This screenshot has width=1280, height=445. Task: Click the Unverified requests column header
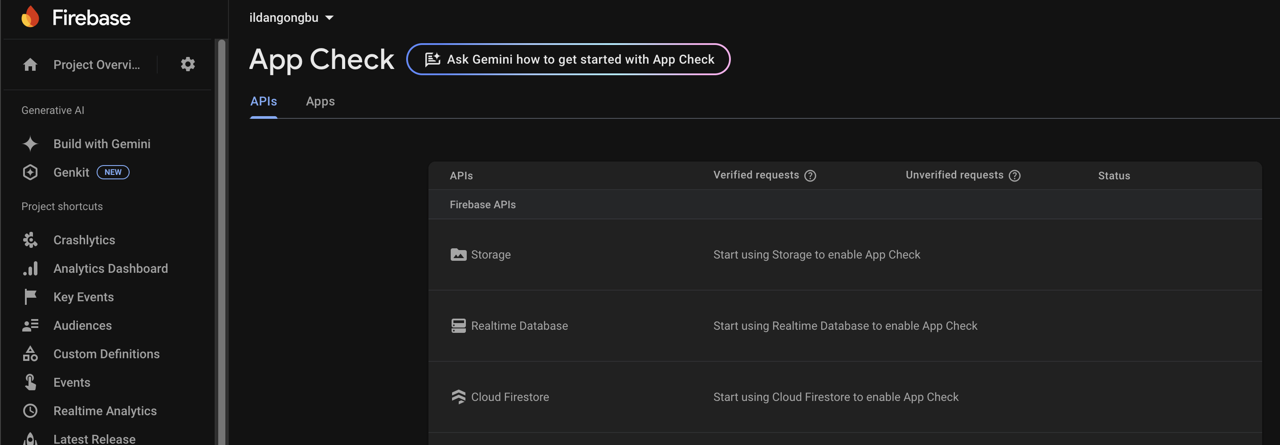coord(954,175)
